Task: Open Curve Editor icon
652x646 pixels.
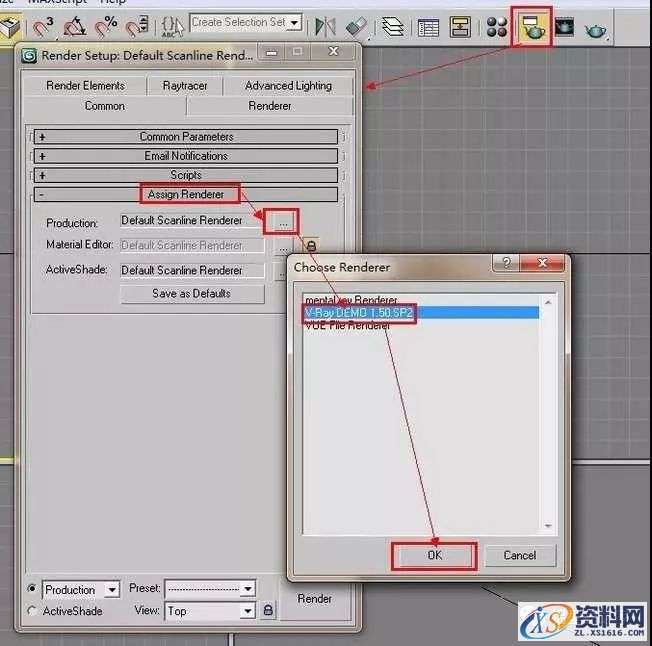Action: [x=428, y=27]
